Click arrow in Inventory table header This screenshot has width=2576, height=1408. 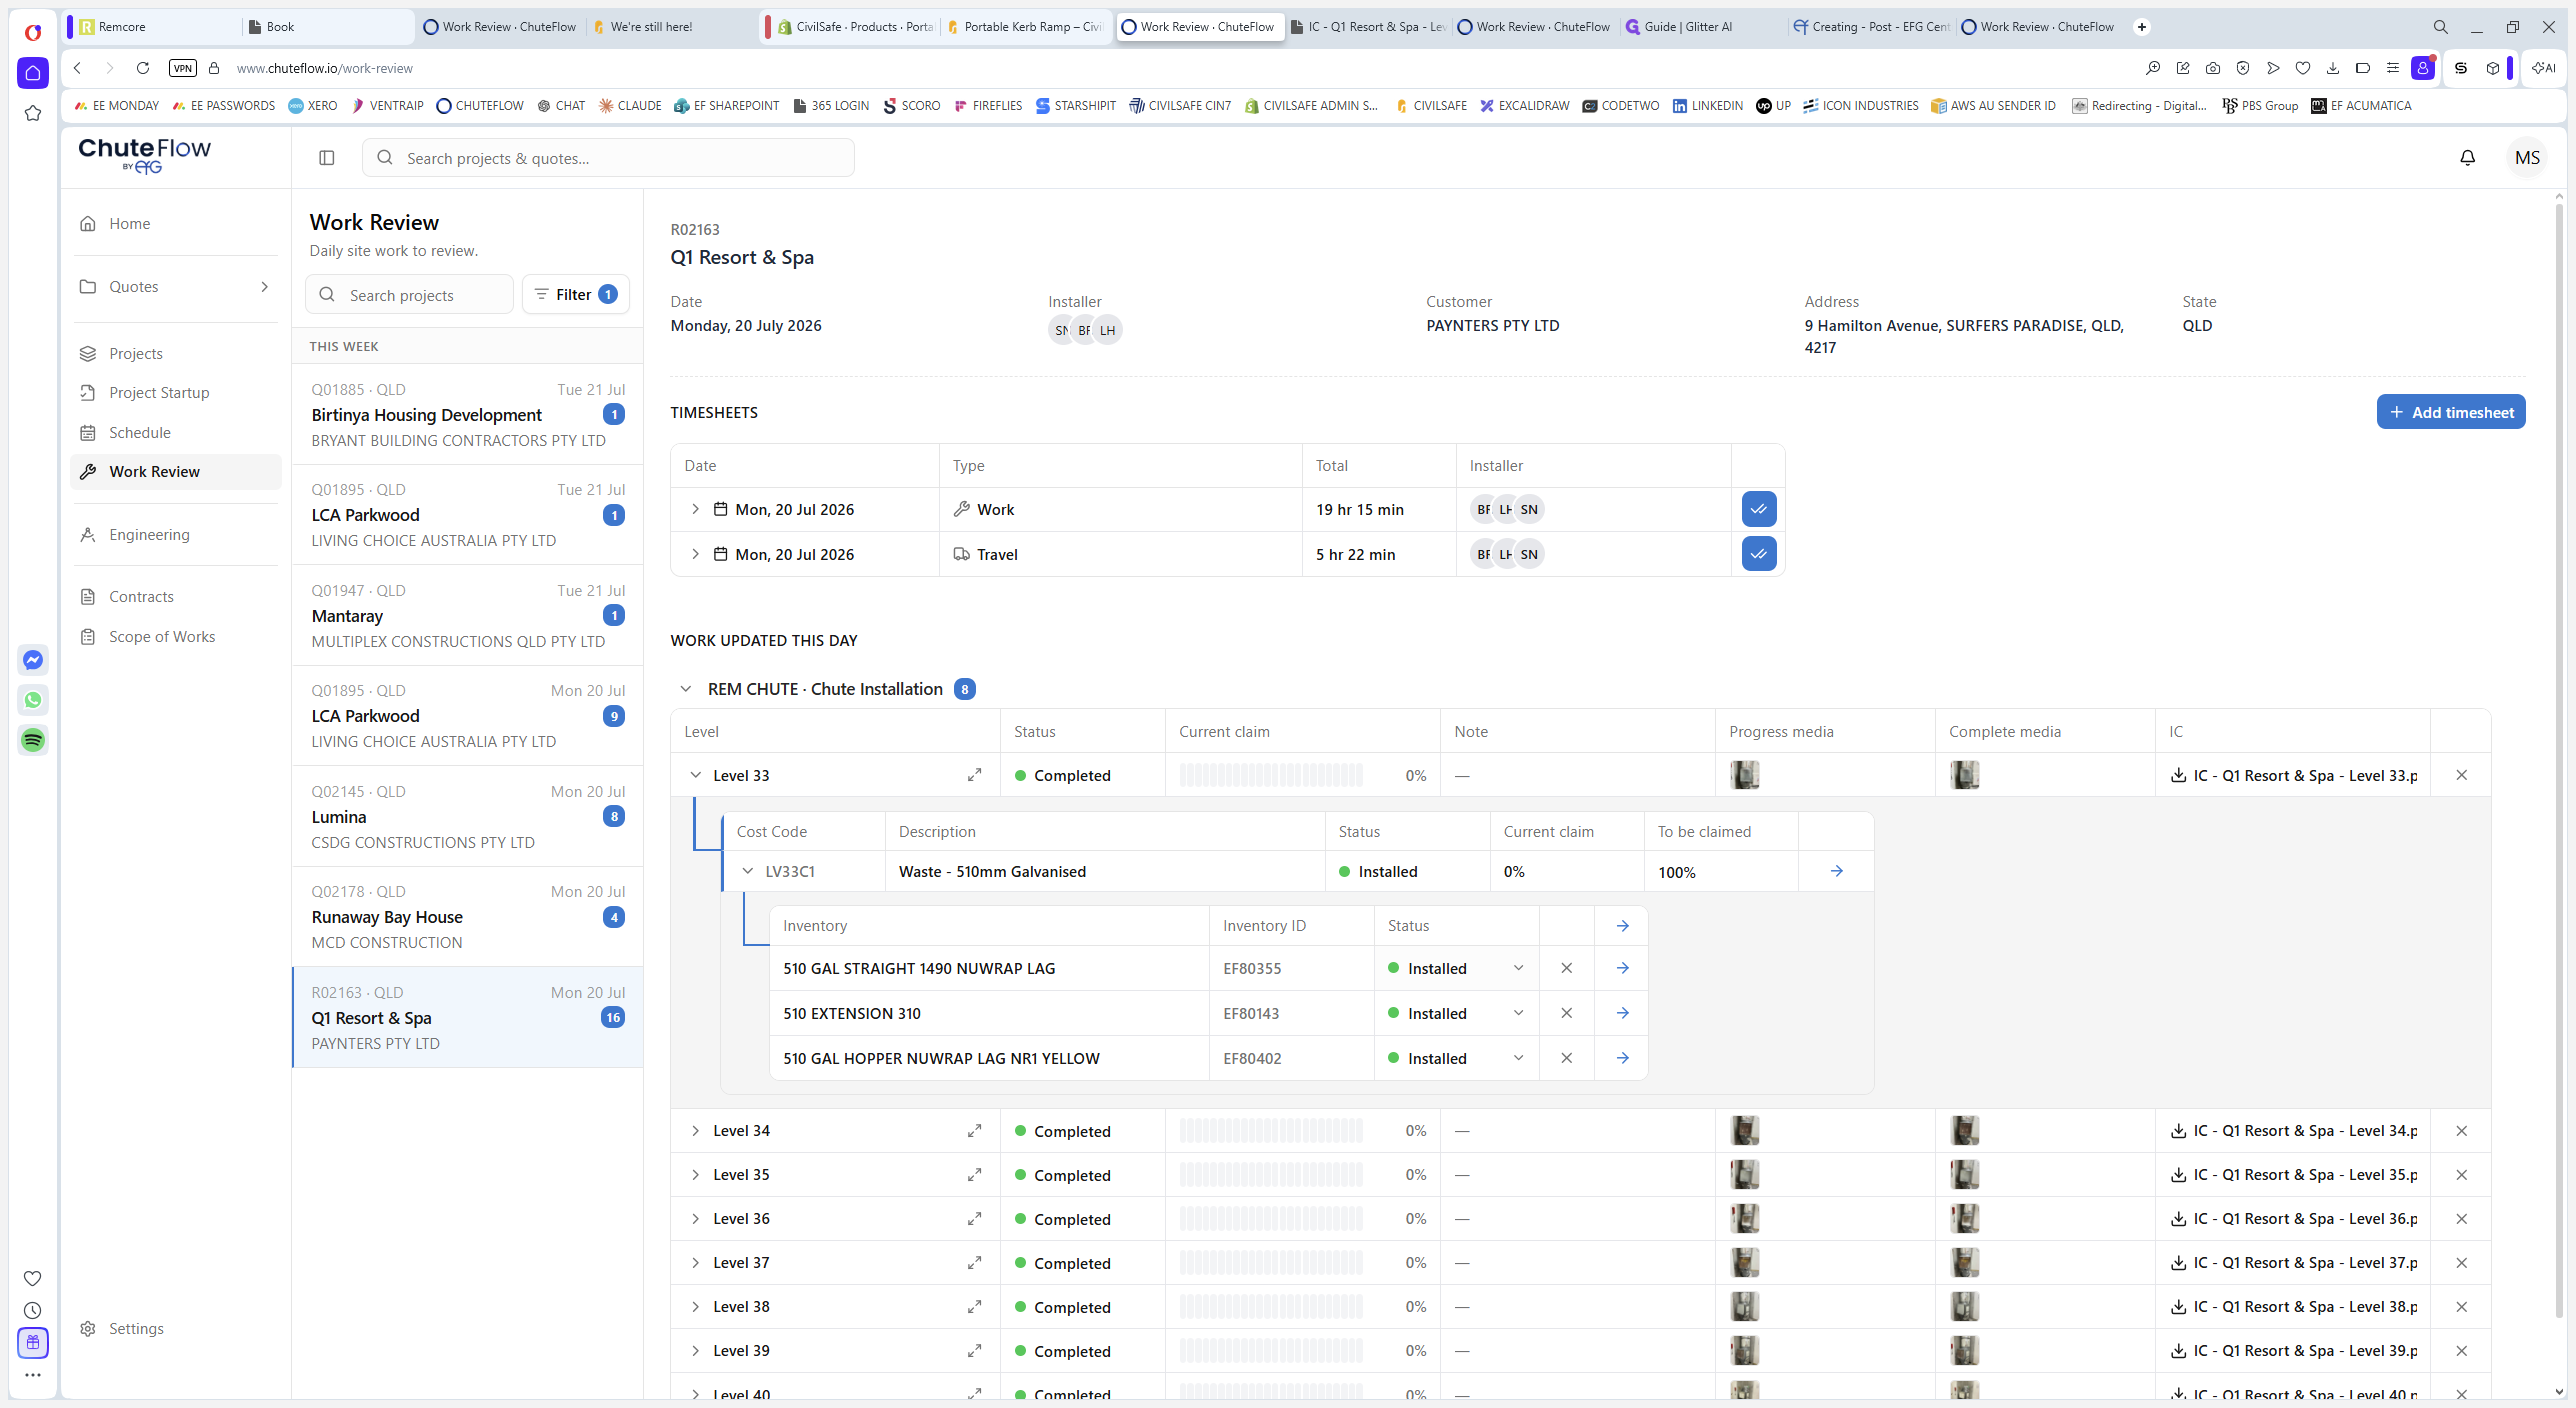pyautogui.click(x=1622, y=926)
